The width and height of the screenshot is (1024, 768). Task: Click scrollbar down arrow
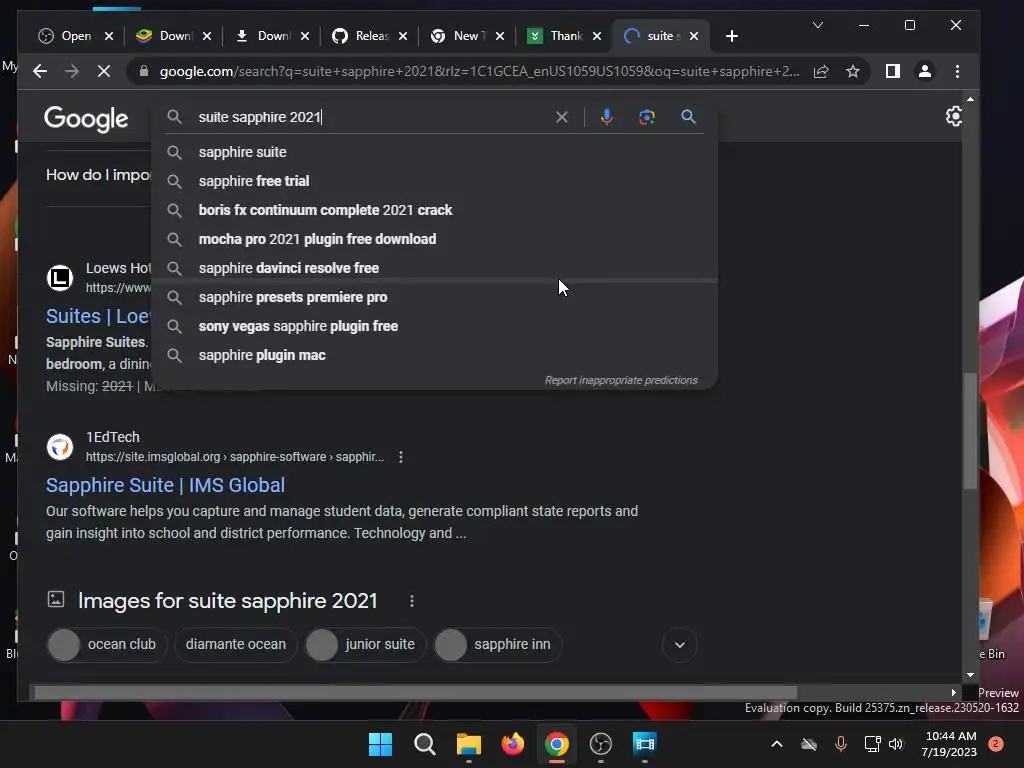pos(970,675)
